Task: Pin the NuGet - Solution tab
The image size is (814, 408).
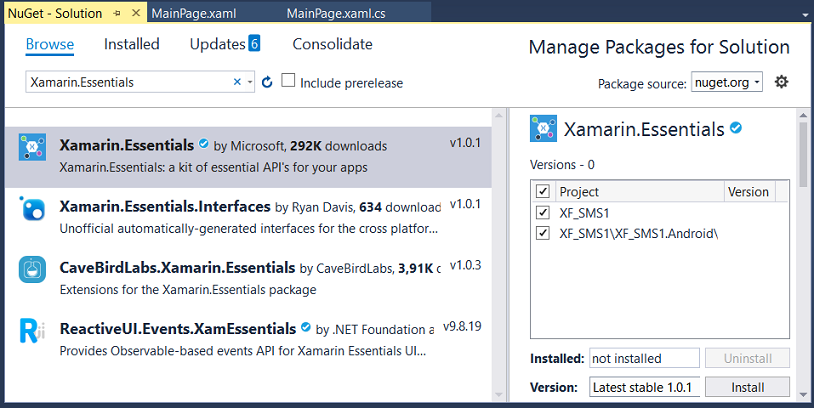Action: pyautogui.click(x=117, y=13)
